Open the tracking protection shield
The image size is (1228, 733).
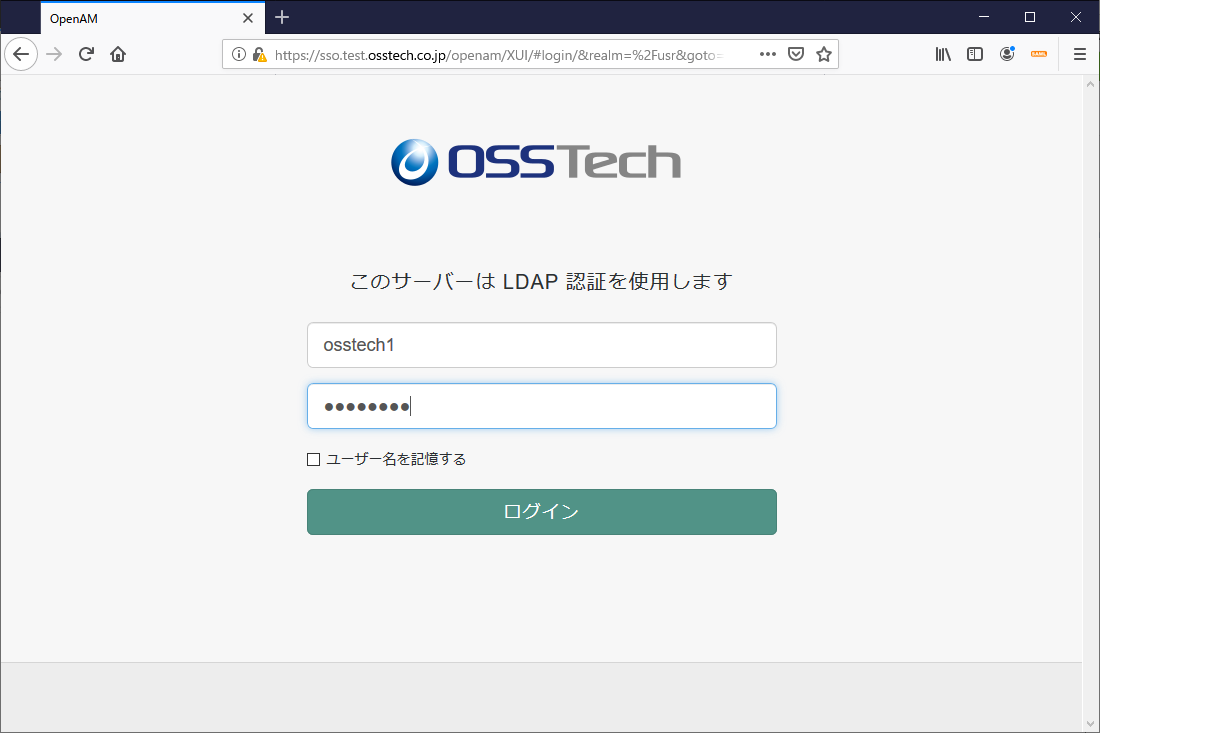(x=795, y=54)
